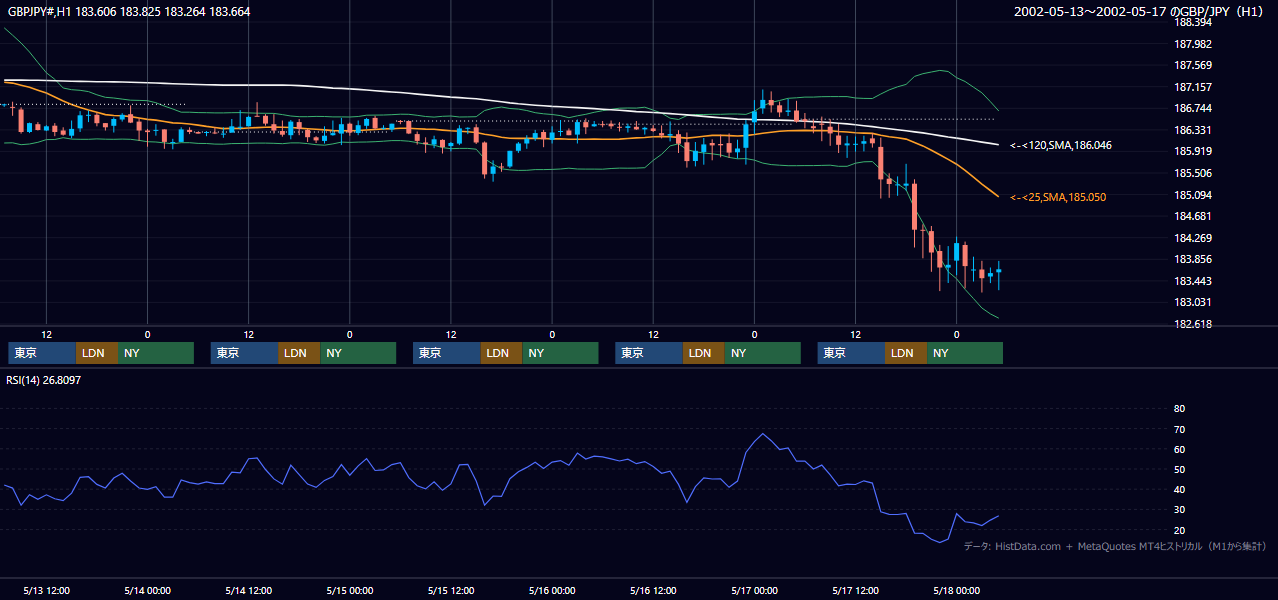Click price axis value 185.506
The height and width of the screenshot is (600, 1278).
pyautogui.click(x=1192, y=173)
